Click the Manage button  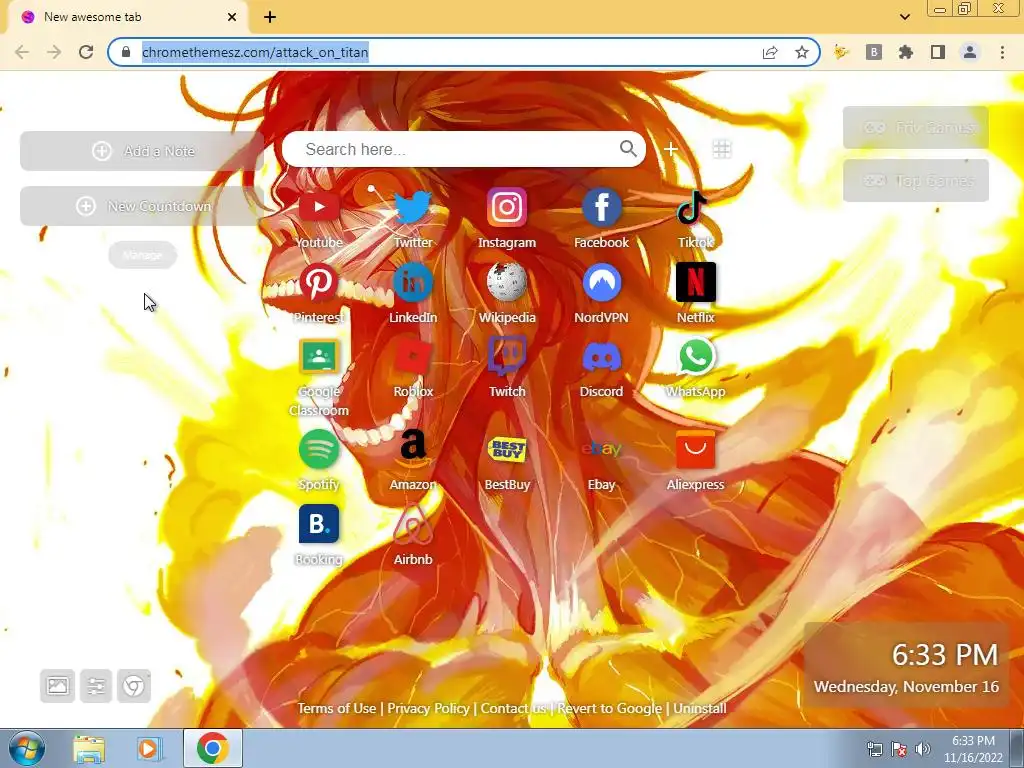142,255
